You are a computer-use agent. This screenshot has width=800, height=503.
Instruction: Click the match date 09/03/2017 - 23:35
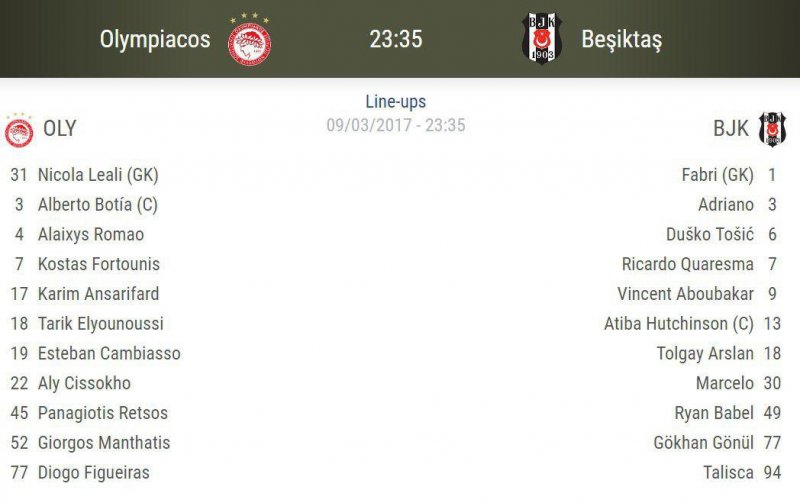[396, 126]
